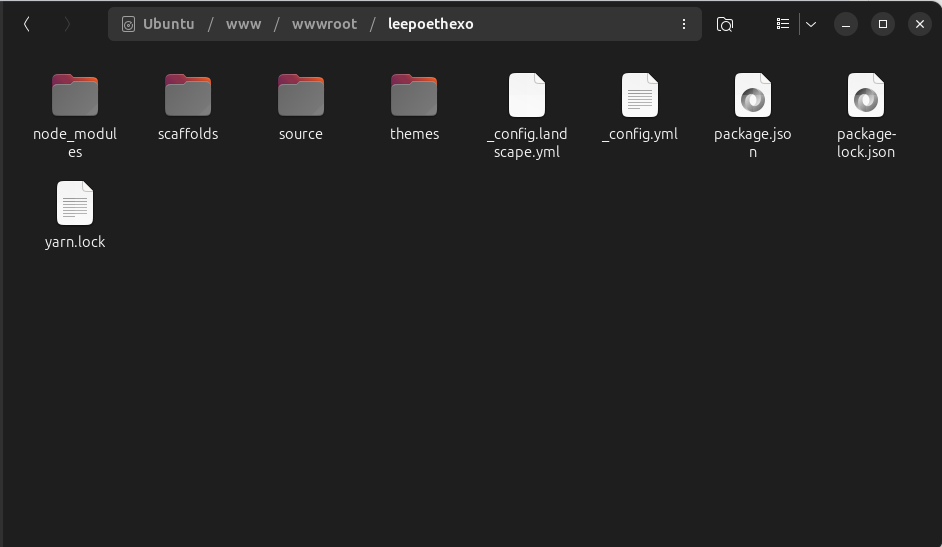Open the themes folder
This screenshot has width=942, height=547.
click(x=414, y=96)
